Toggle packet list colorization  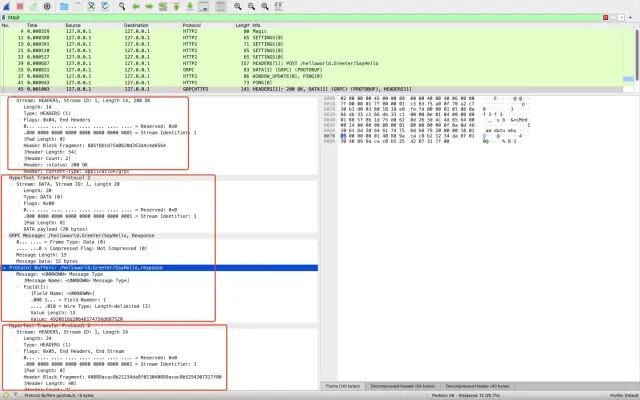coord(220,6)
